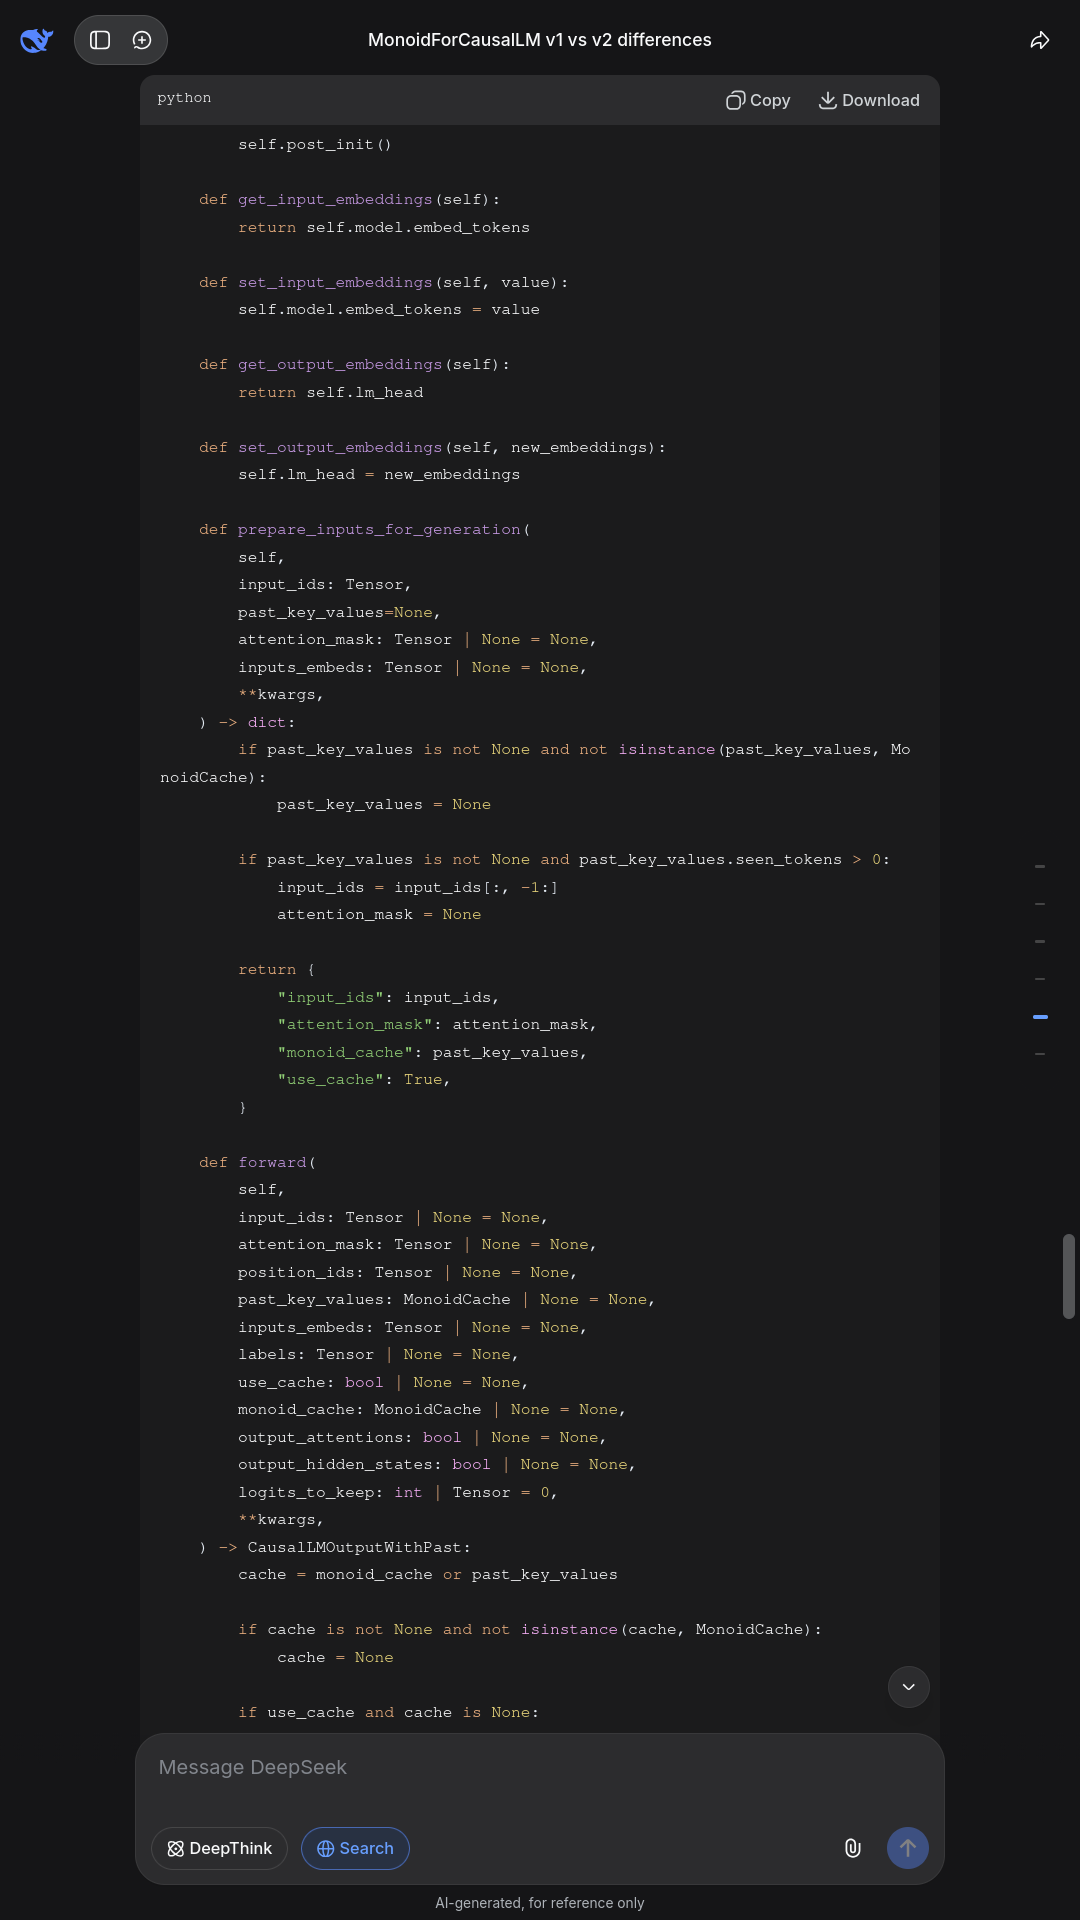Toggle the sidebar panel icon
The image size is (1080, 1920).
[x=100, y=40]
